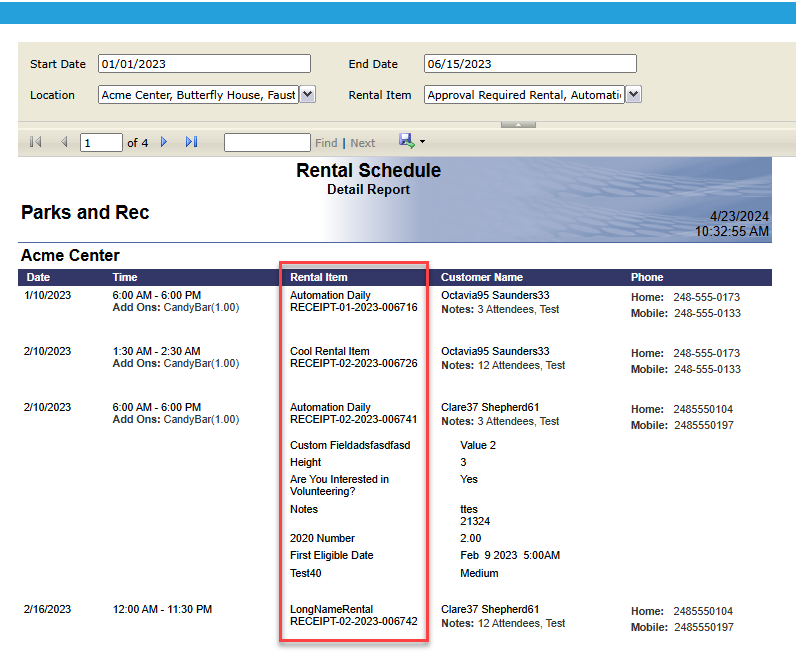Click the Find link
Screen dimensions: 796x656
point(326,143)
